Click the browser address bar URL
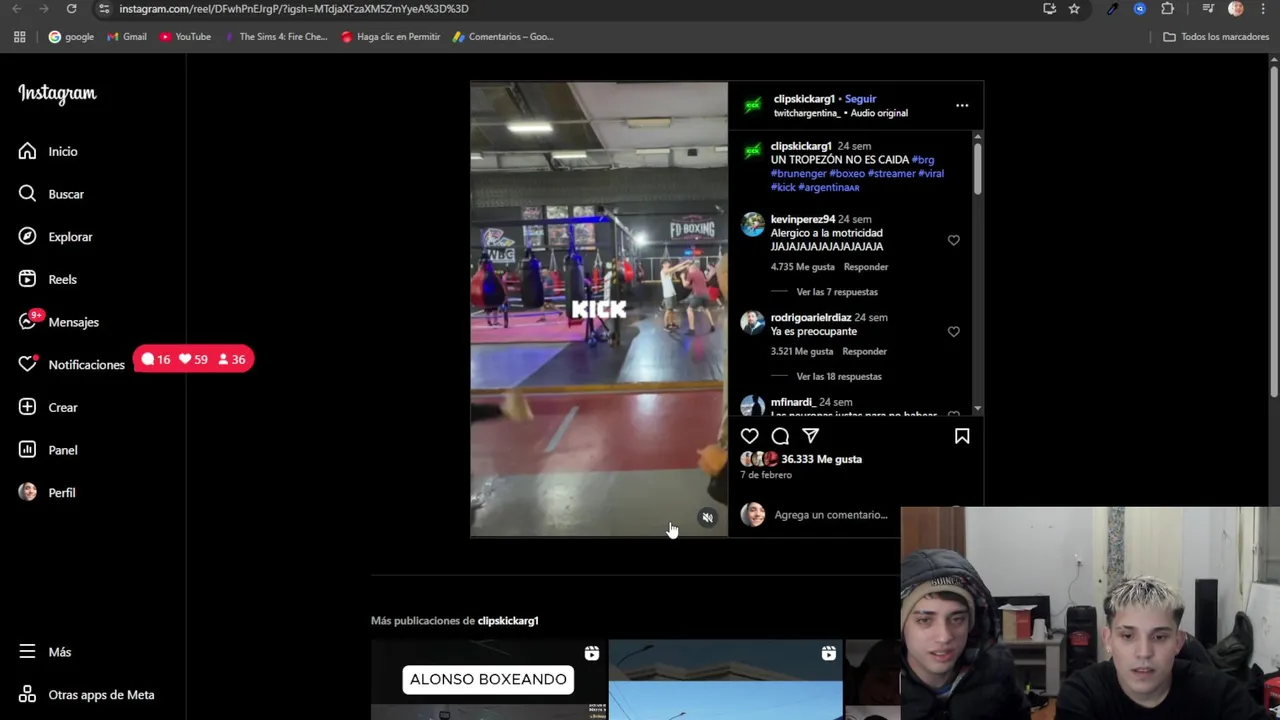Image resolution: width=1280 pixels, height=720 pixels. coord(294,9)
